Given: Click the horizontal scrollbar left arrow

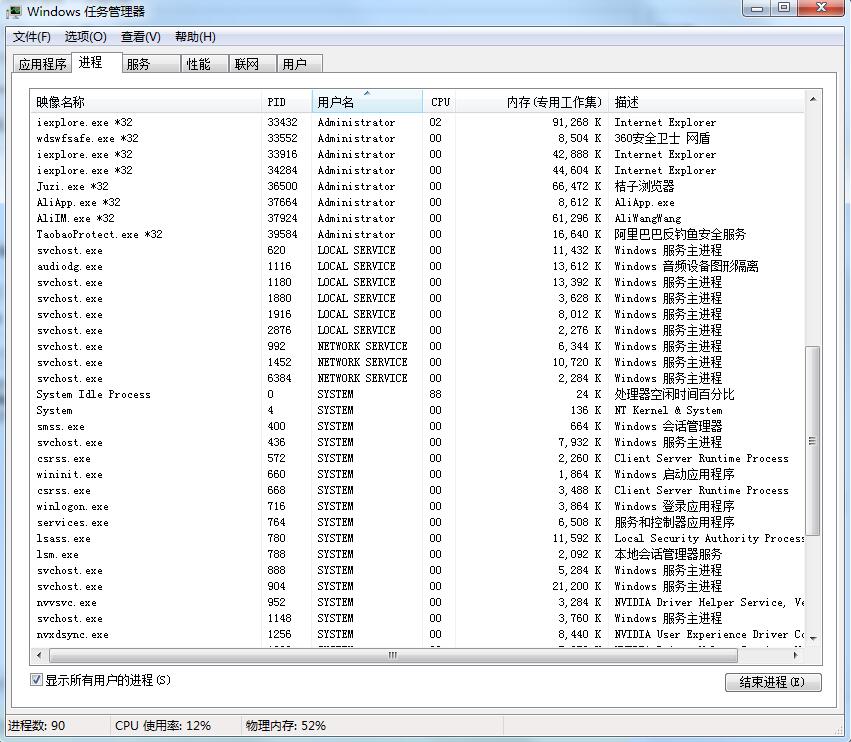Looking at the screenshot, I should tap(40, 655).
